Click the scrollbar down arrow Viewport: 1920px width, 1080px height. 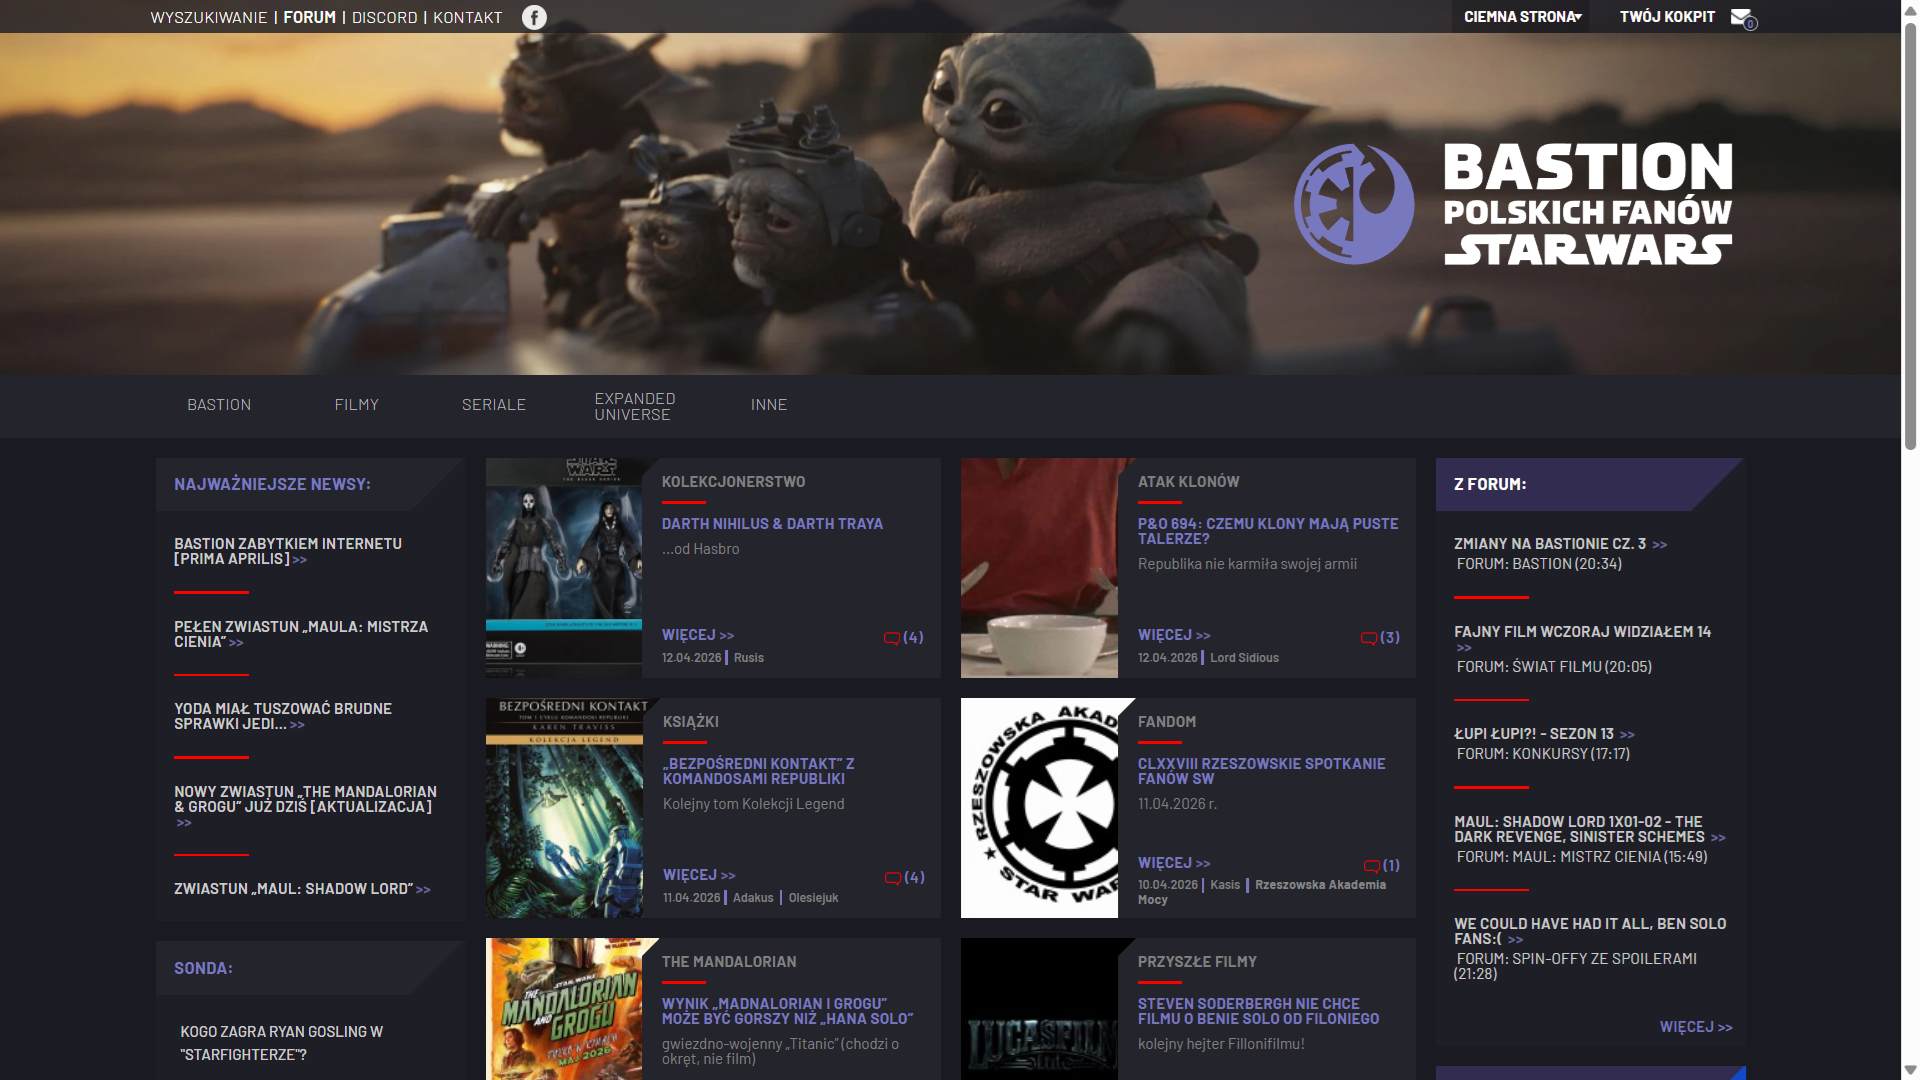1910,1070
